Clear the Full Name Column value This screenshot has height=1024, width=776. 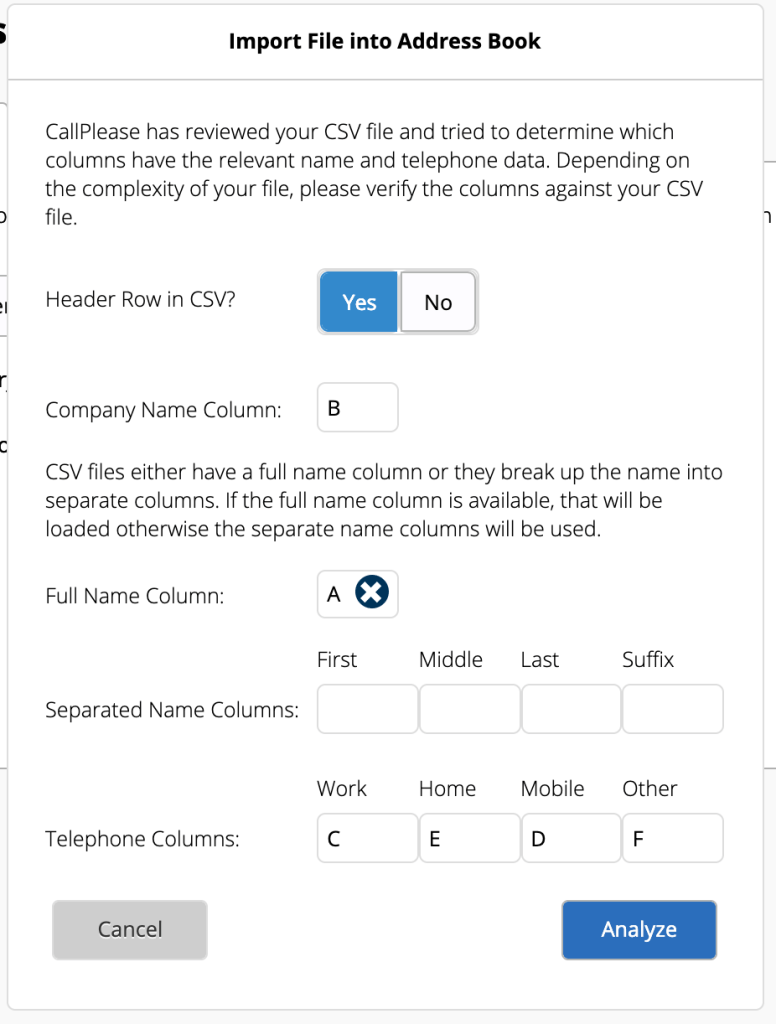(x=372, y=594)
